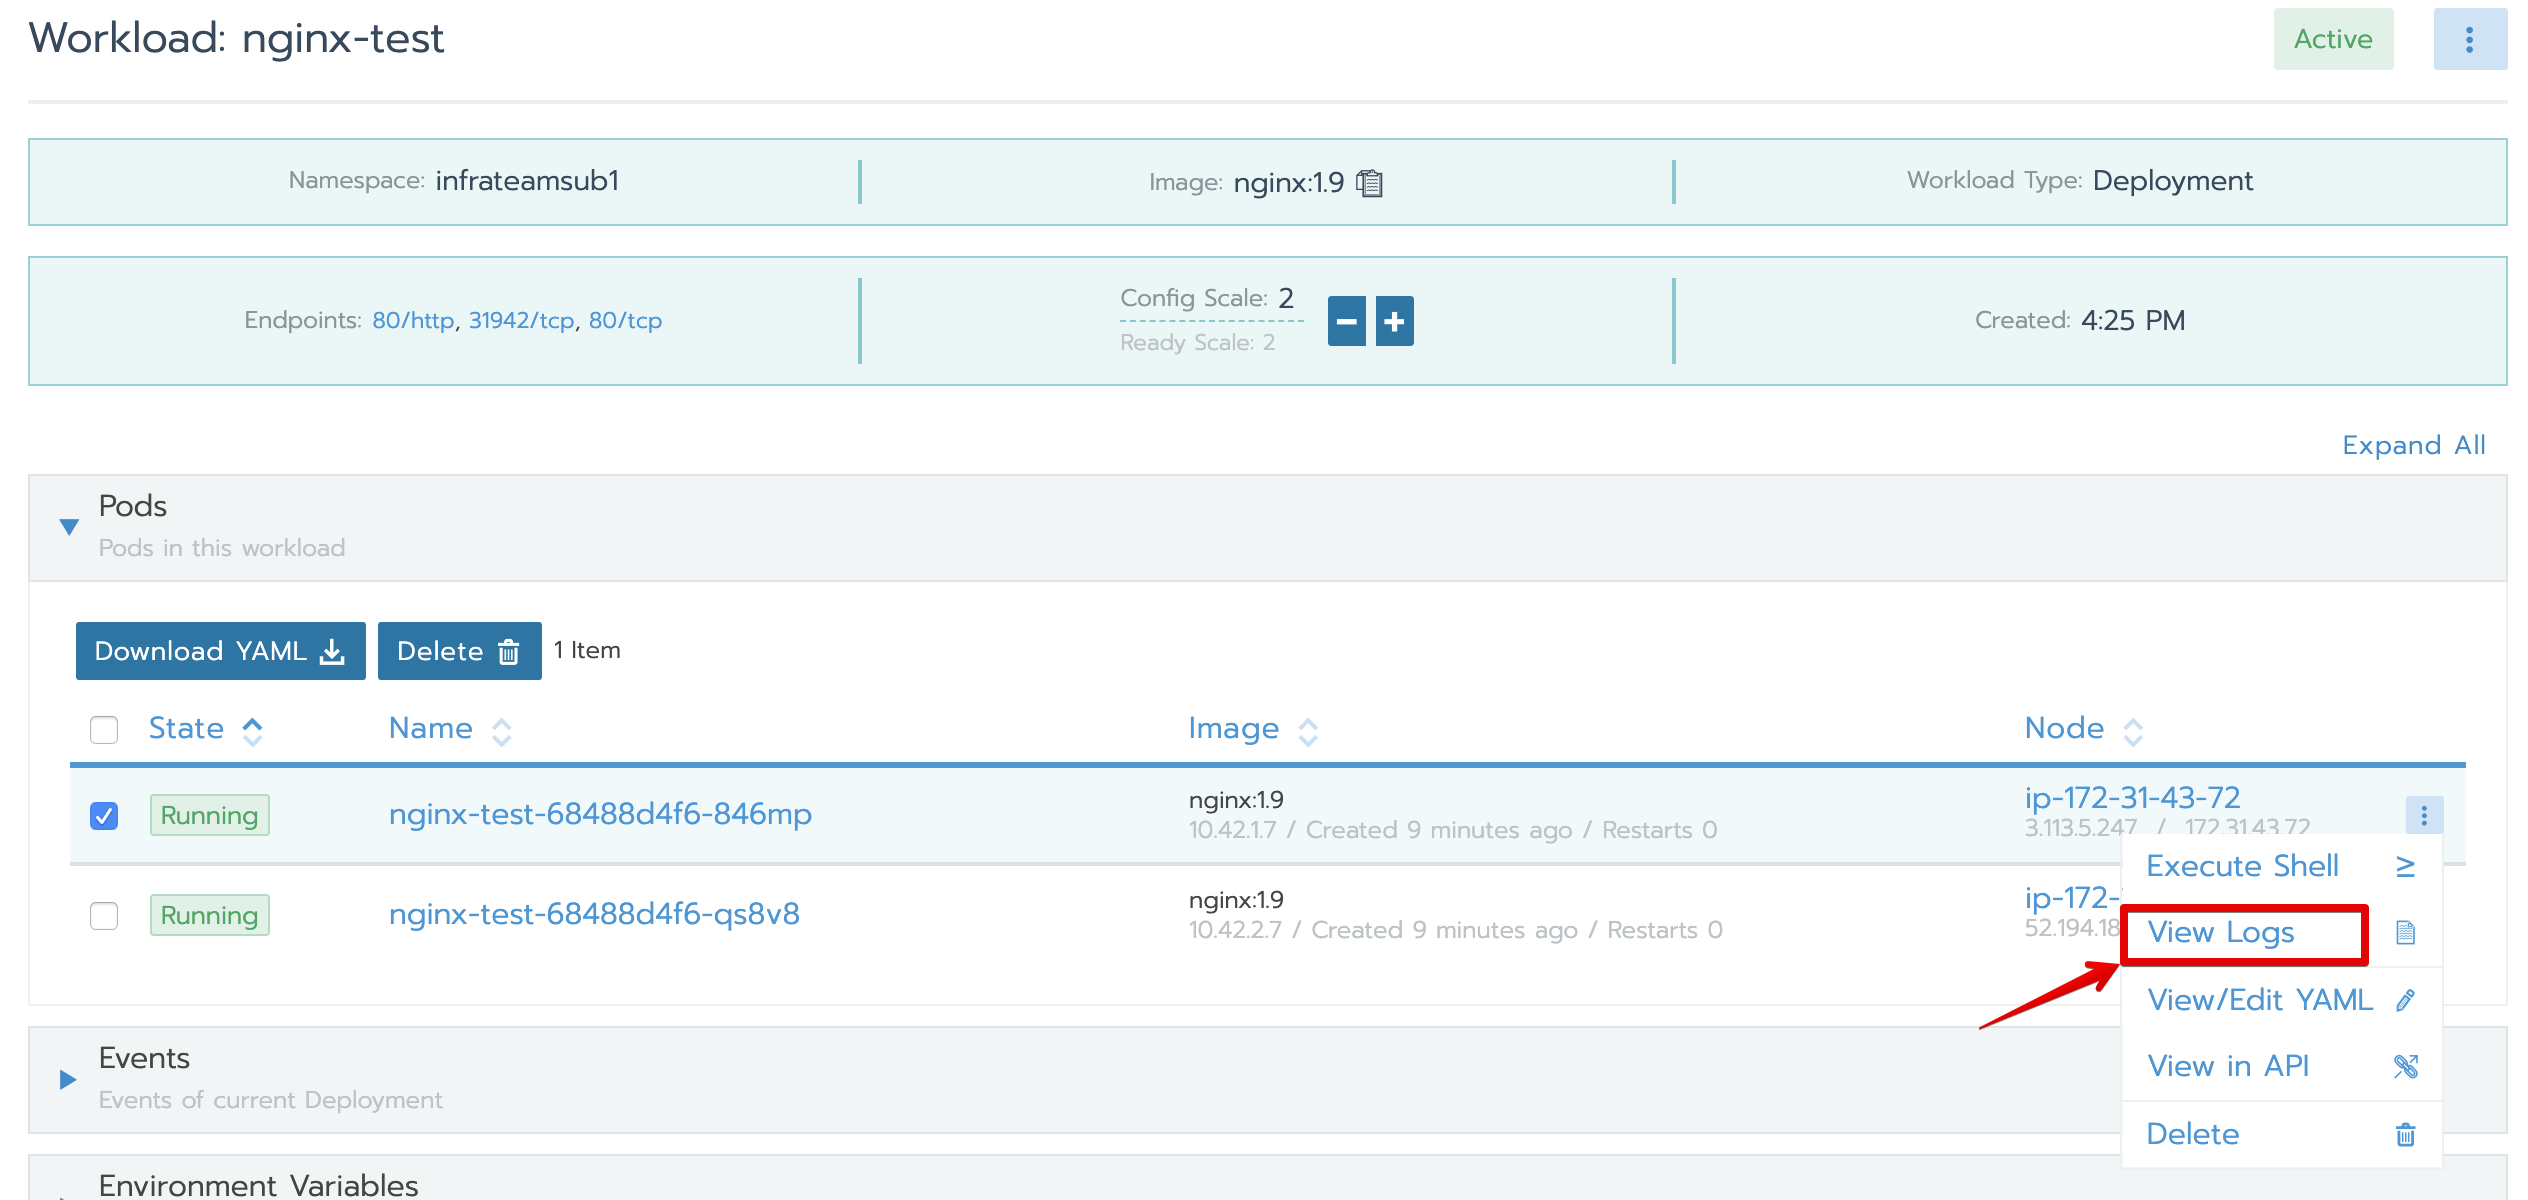Screen dimensions: 2528x1200
Task: Check the nginx-test-68488d4f6-qs8v8 pod checkbox
Action: pos(104,916)
